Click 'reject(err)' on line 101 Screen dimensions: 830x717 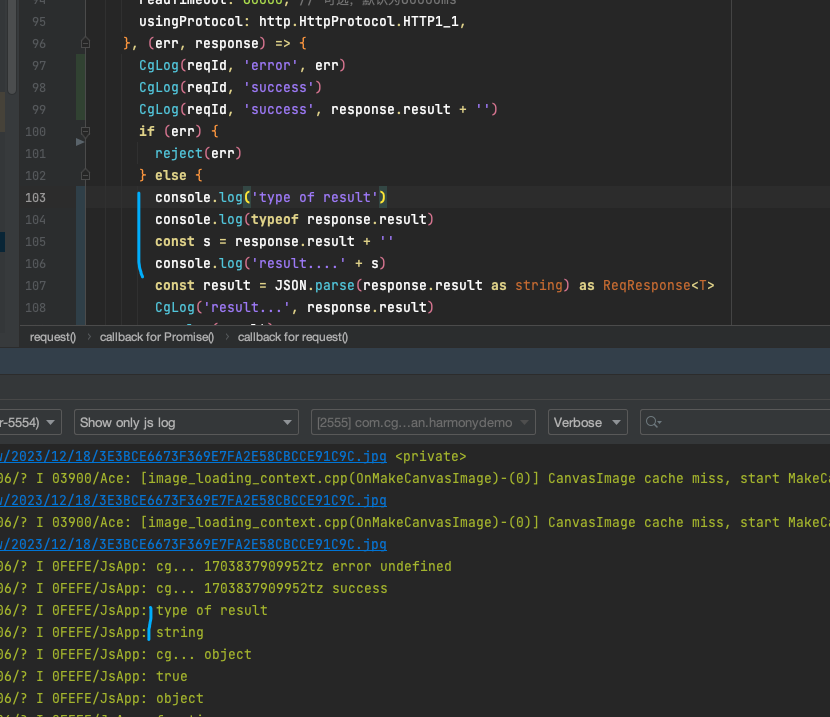point(199,153)
